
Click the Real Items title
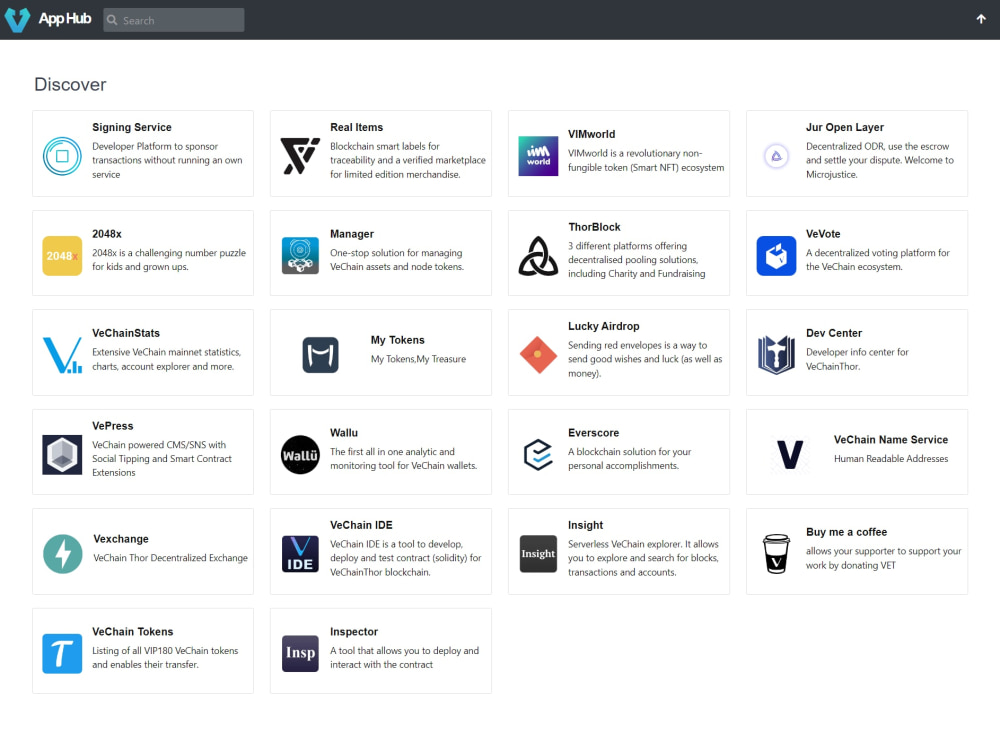357,127
